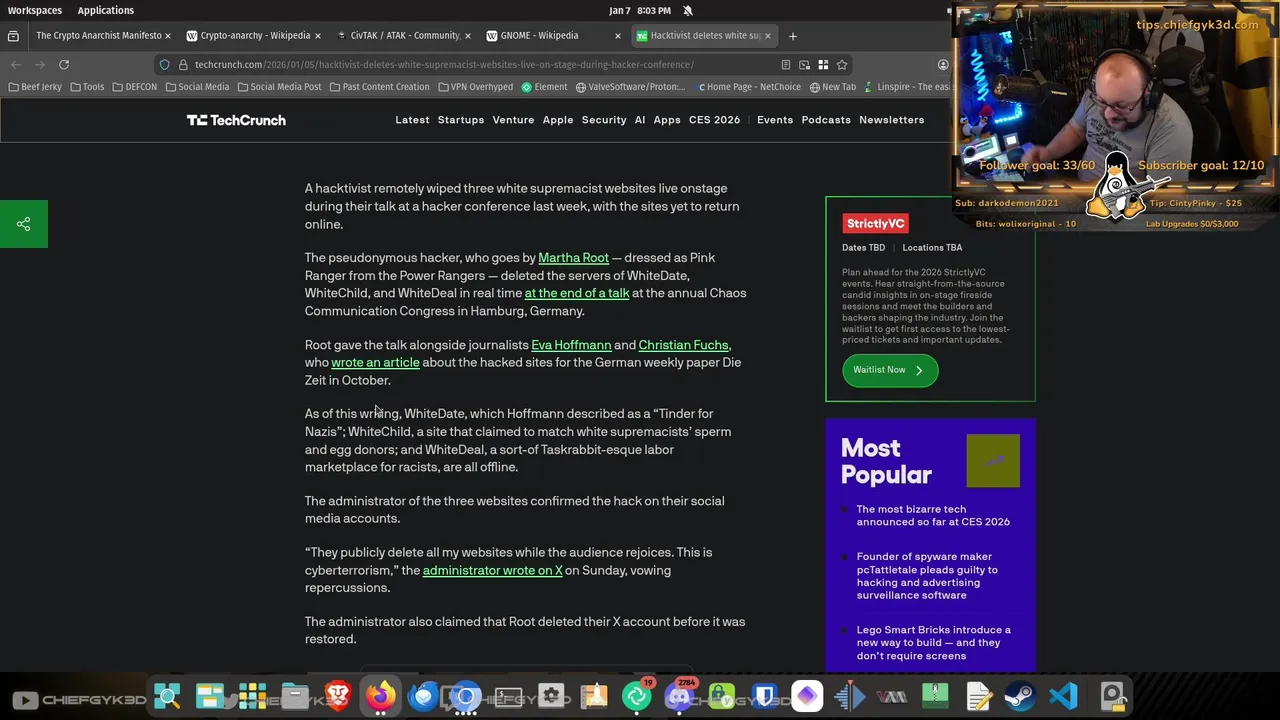This screenshot has width=1280, height=720.
Task: Switch to The Crypto Anarchist Manifesto tab
Action: coord(98,36)
